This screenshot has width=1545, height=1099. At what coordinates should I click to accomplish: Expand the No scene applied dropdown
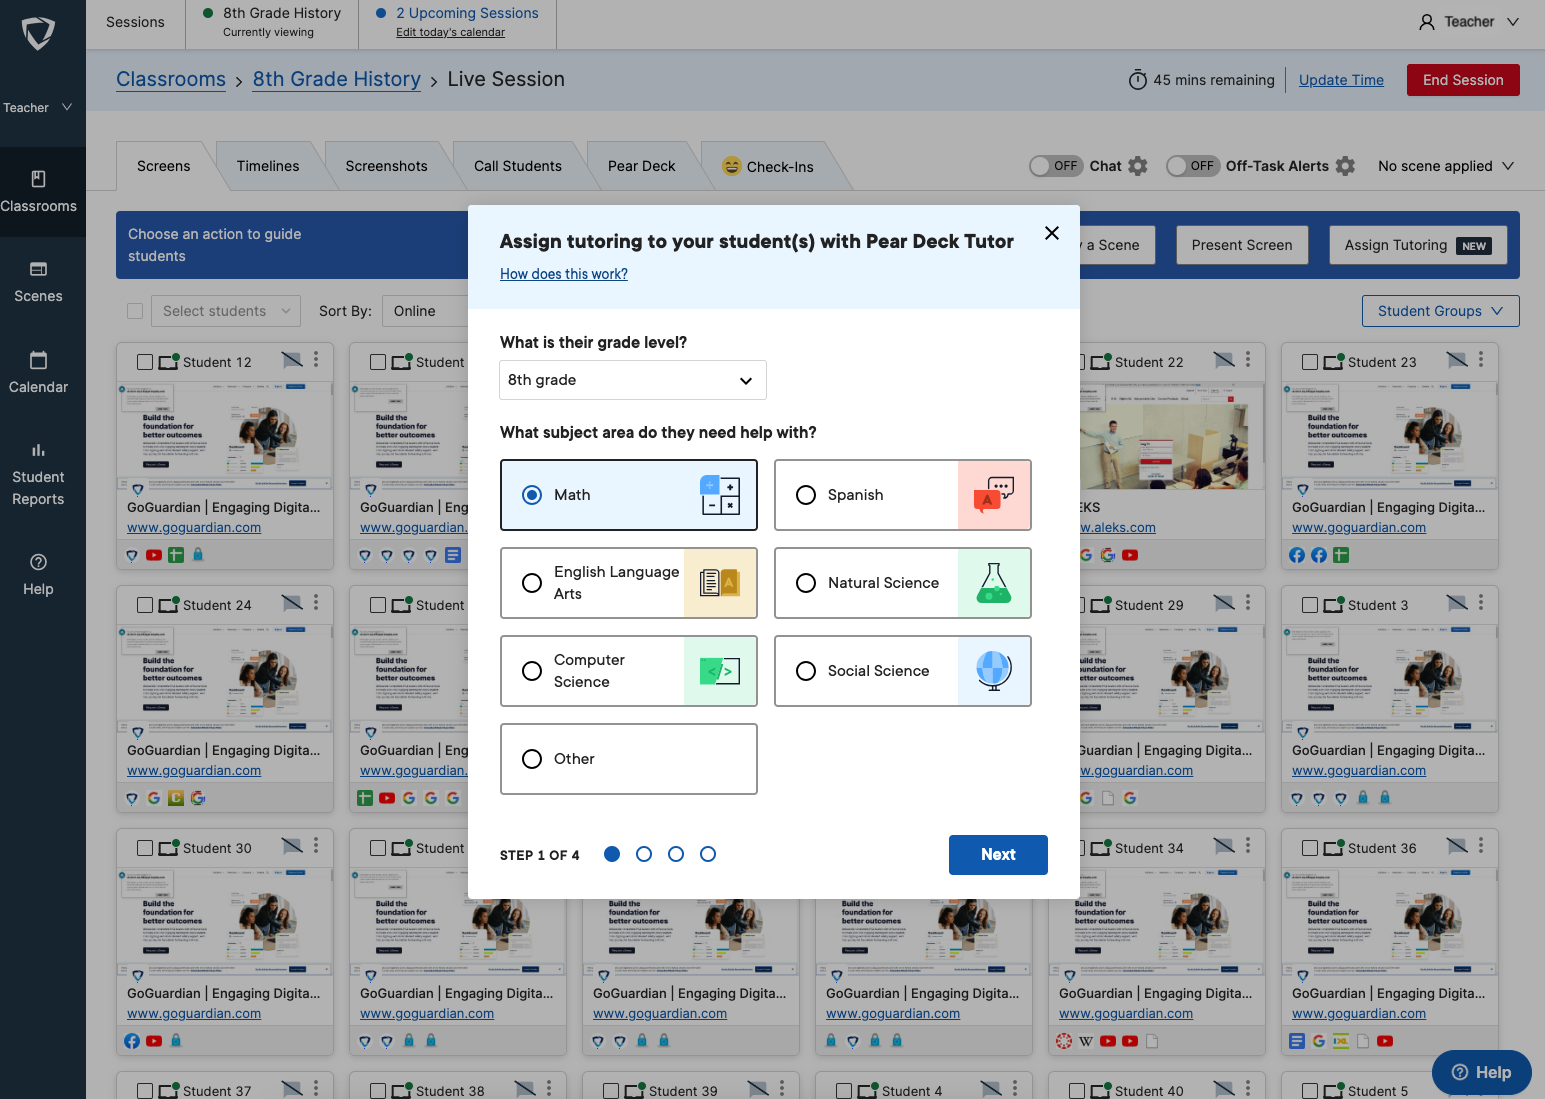click(x=1446, y=166)
